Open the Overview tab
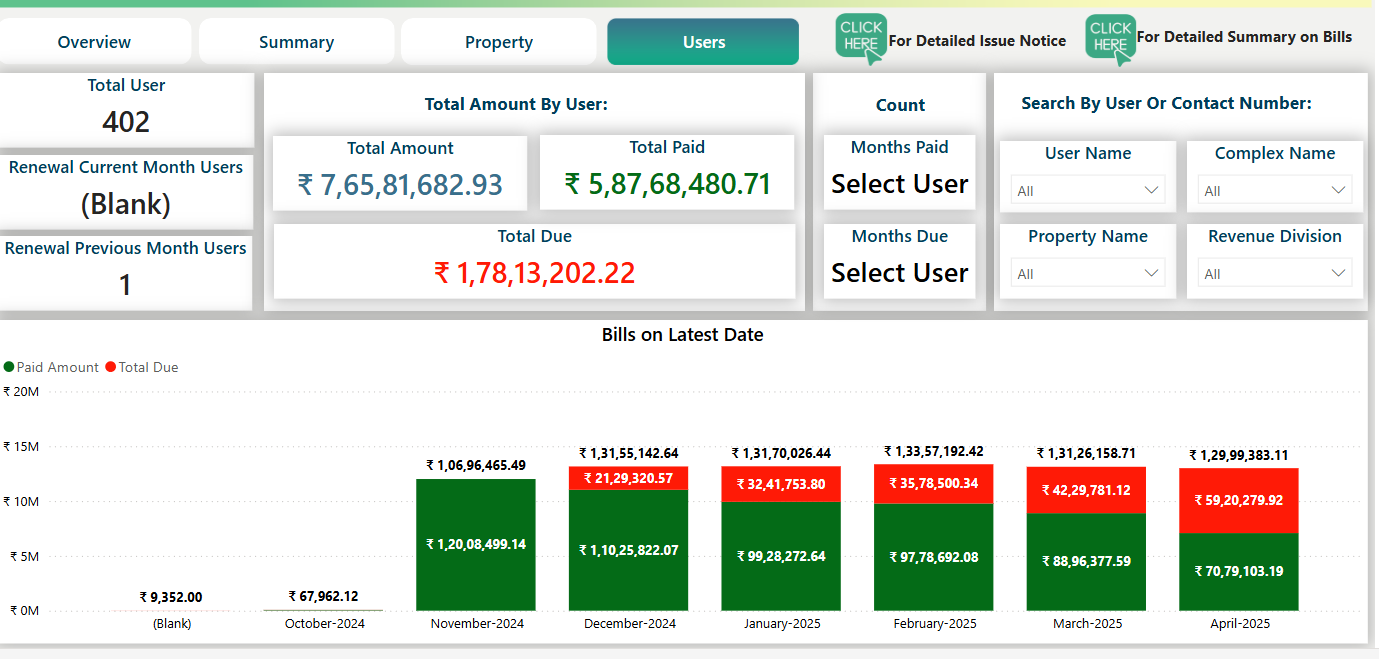 (94, 42)
